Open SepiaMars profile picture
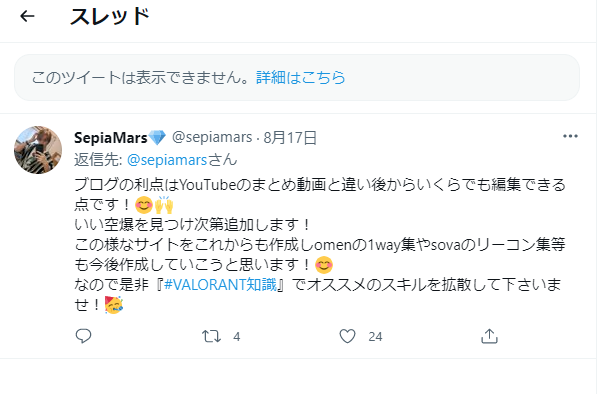 pos(38,150)
